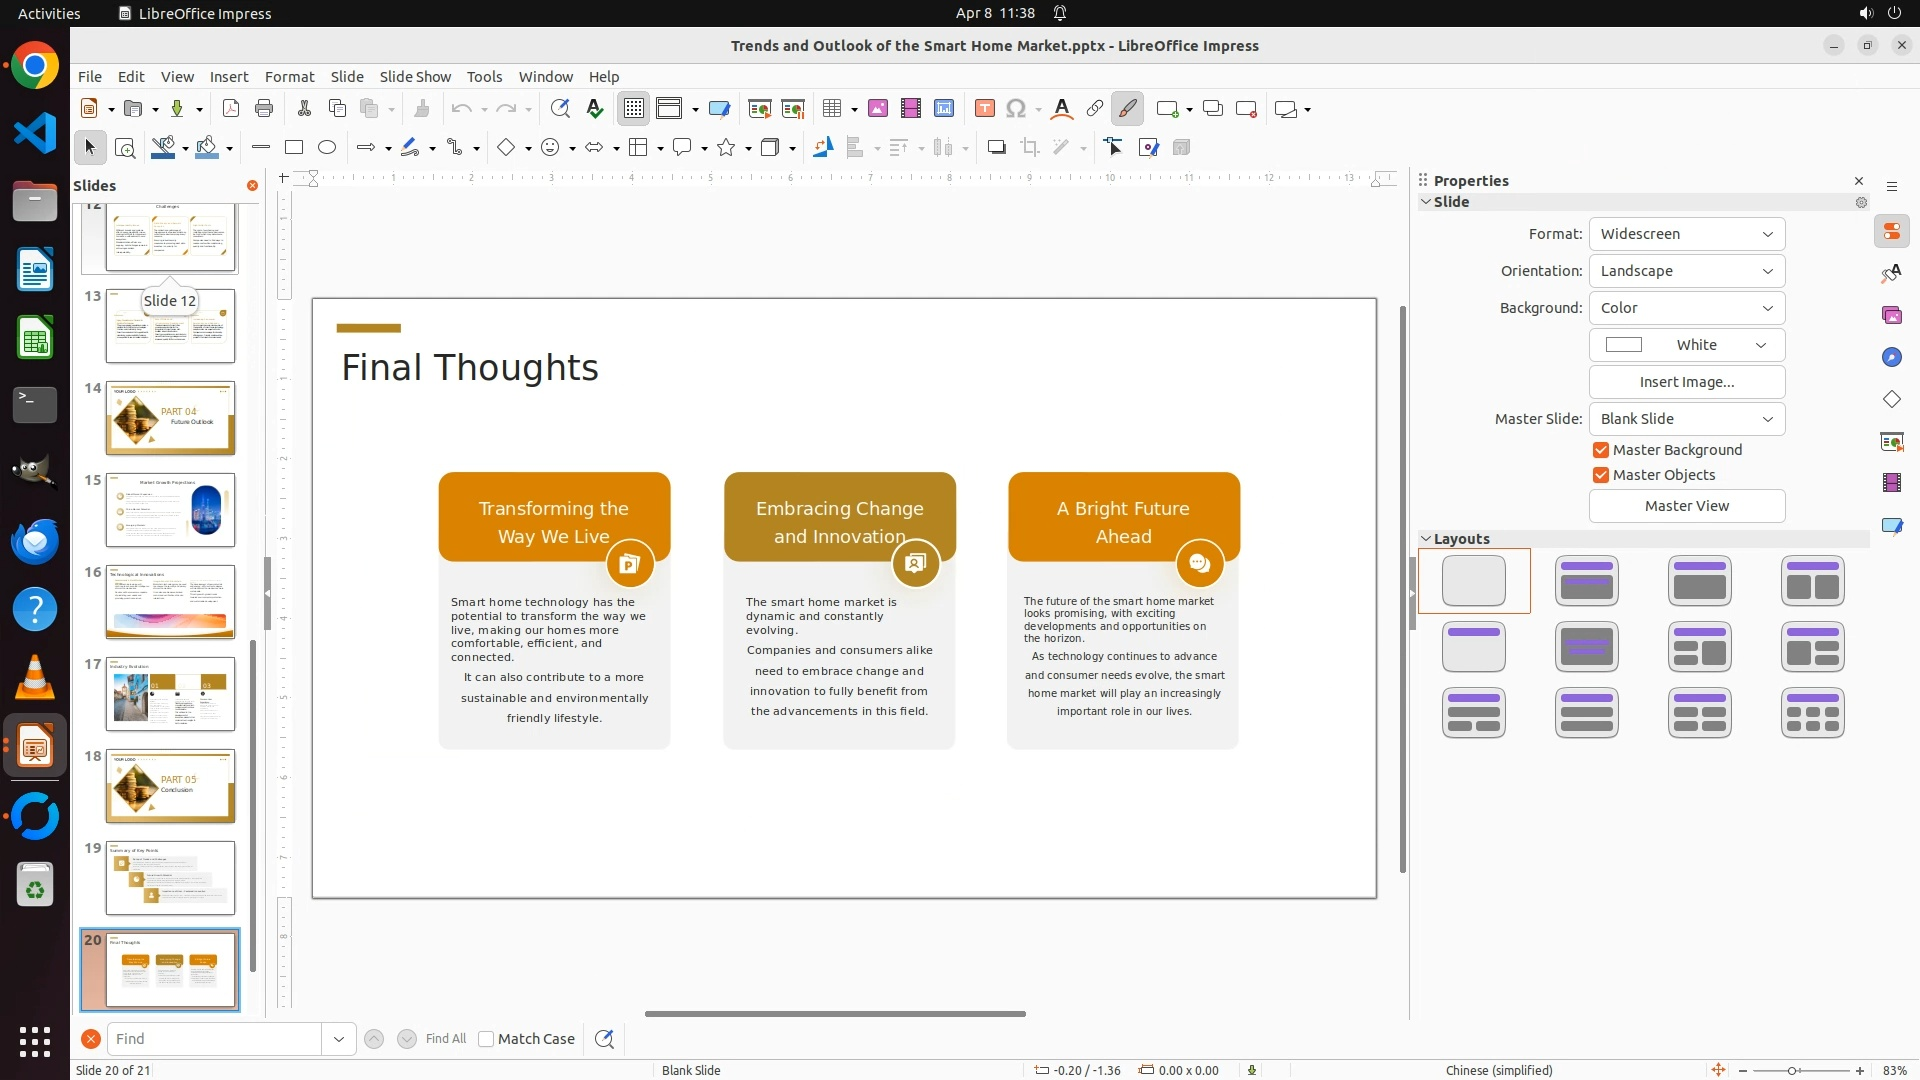Click the Crop Image tool icon
Screen dimensions: 1920x1080
tap(1030, 148)
